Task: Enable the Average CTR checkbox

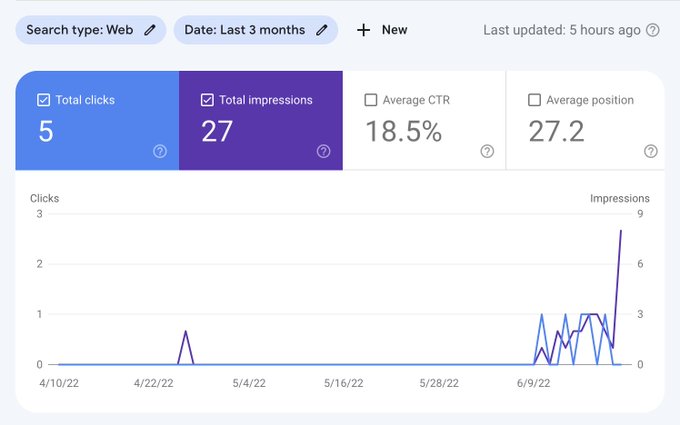Action: point(371,100)
